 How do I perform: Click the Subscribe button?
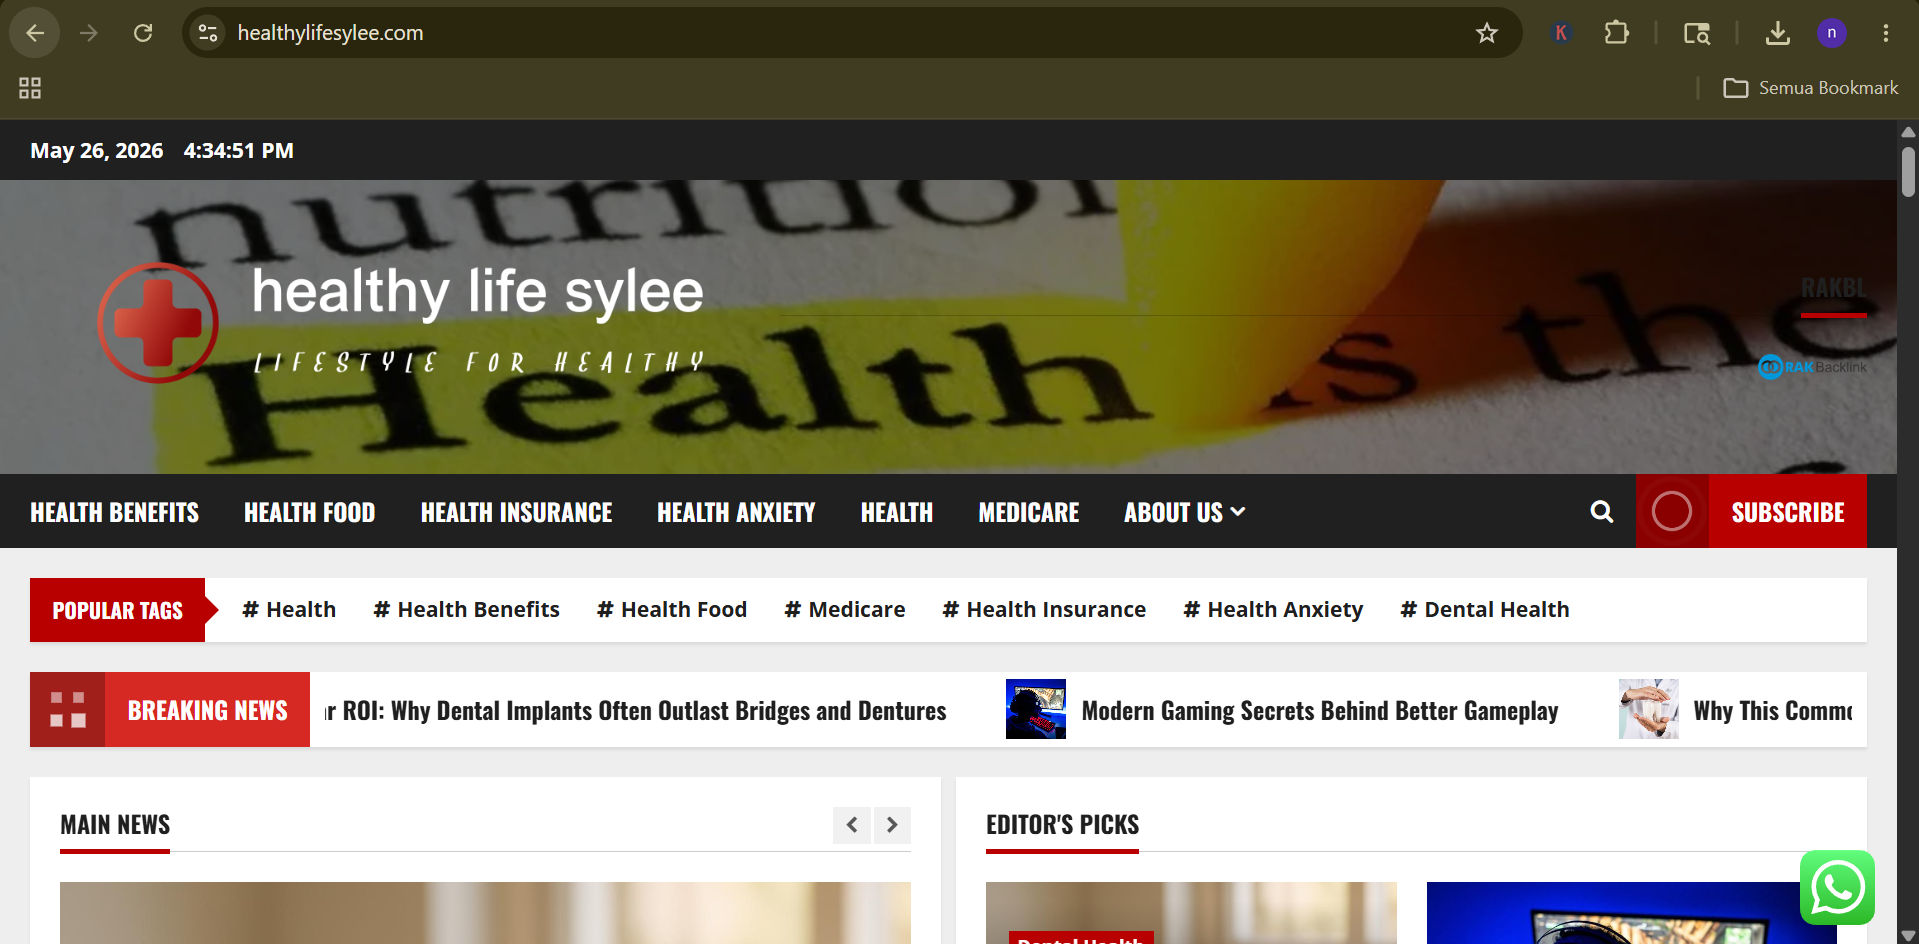(x=1787, y=511)
